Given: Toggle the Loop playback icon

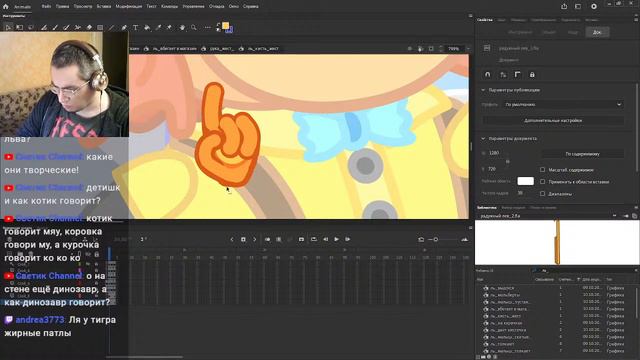Looking at the screenshot, I should pyautogui.click(x=314, y=239).
